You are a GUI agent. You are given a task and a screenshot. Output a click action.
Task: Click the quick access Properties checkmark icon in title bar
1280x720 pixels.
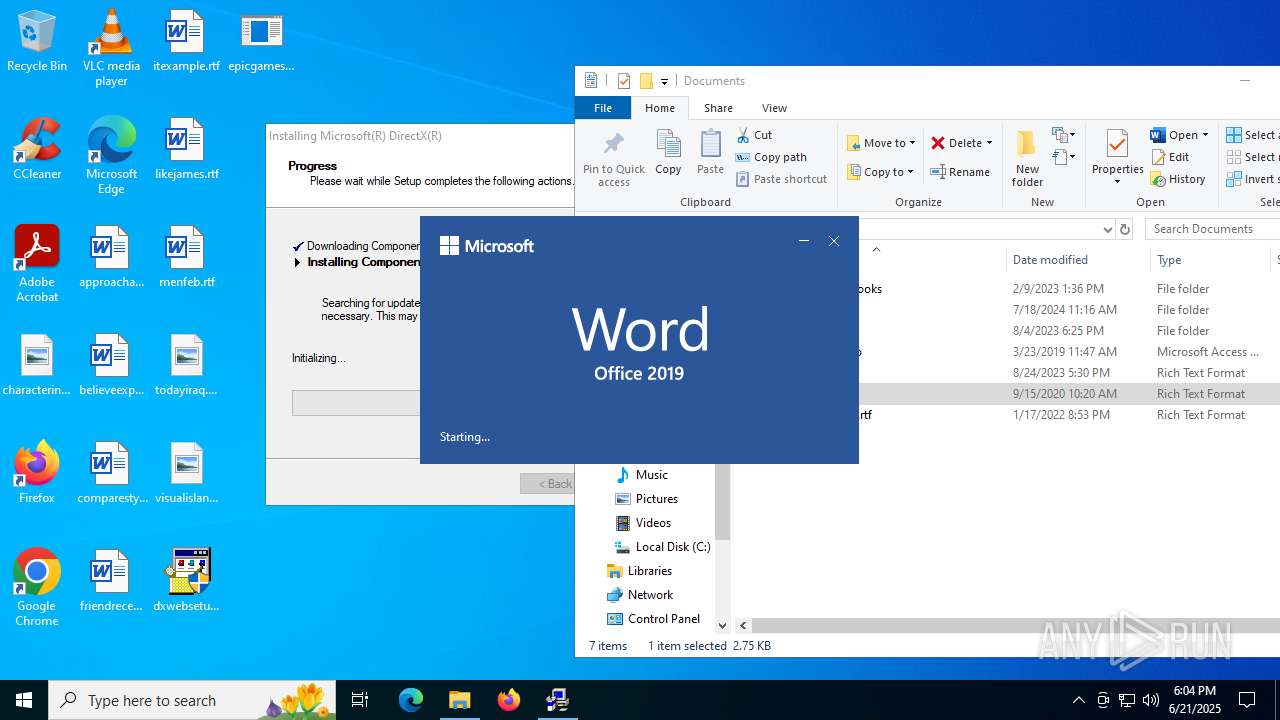[x=624, y=81]
